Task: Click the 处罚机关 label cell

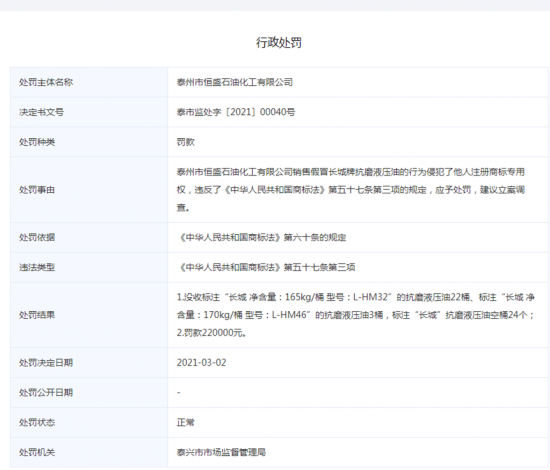Action: coord(89,452)
